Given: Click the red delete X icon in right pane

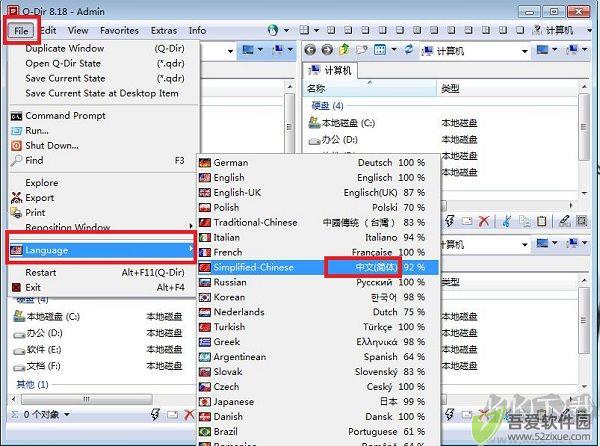Looking at the screenshot, I should click(484, 221).
